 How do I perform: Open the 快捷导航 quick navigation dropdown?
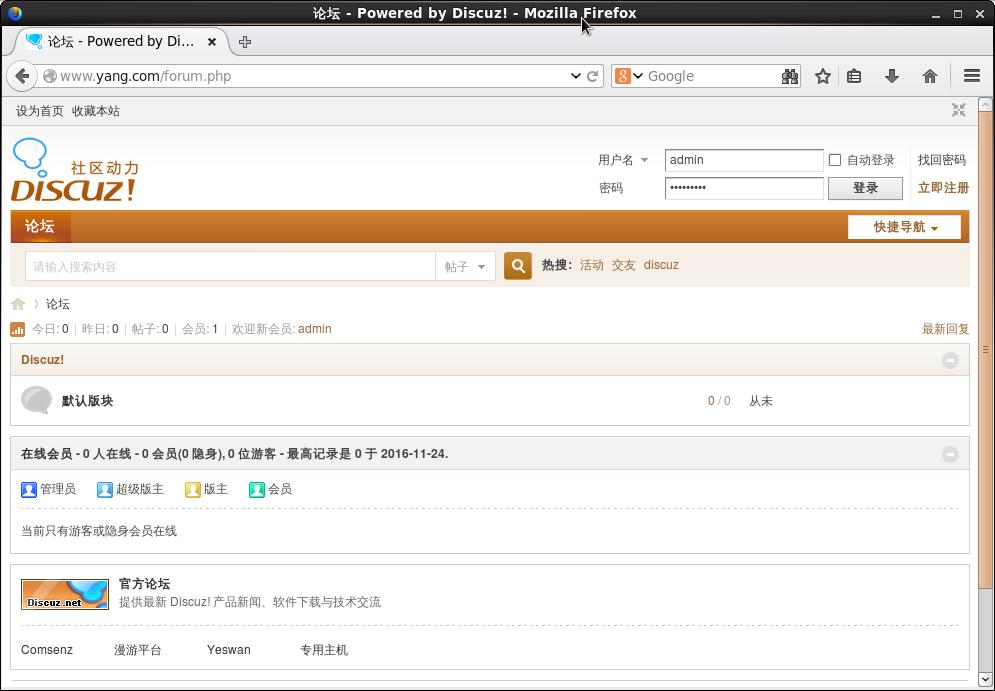pos(904,227)
